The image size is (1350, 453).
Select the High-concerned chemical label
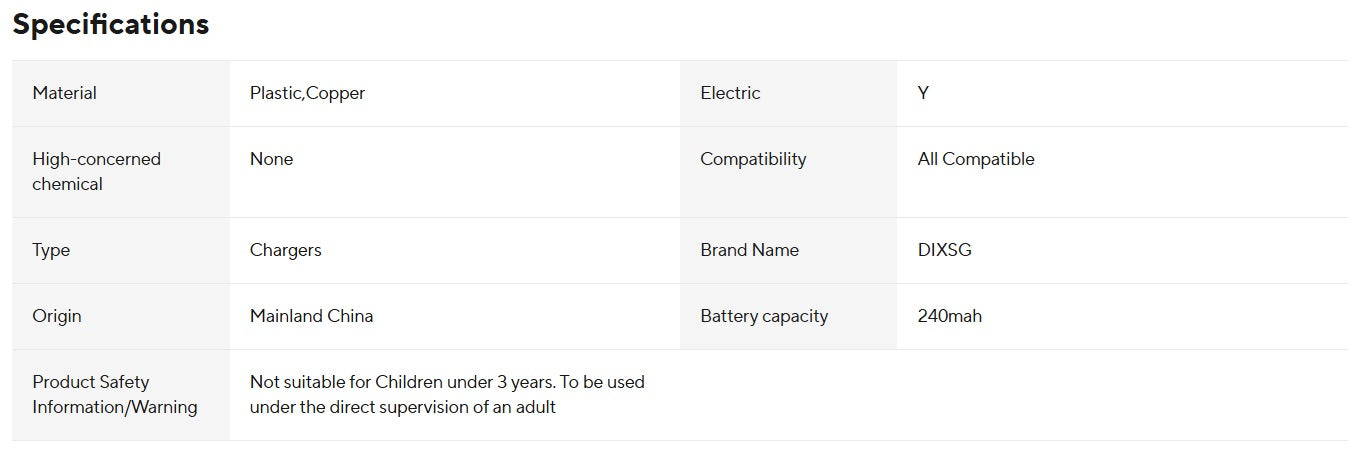[x=96, y=171]
